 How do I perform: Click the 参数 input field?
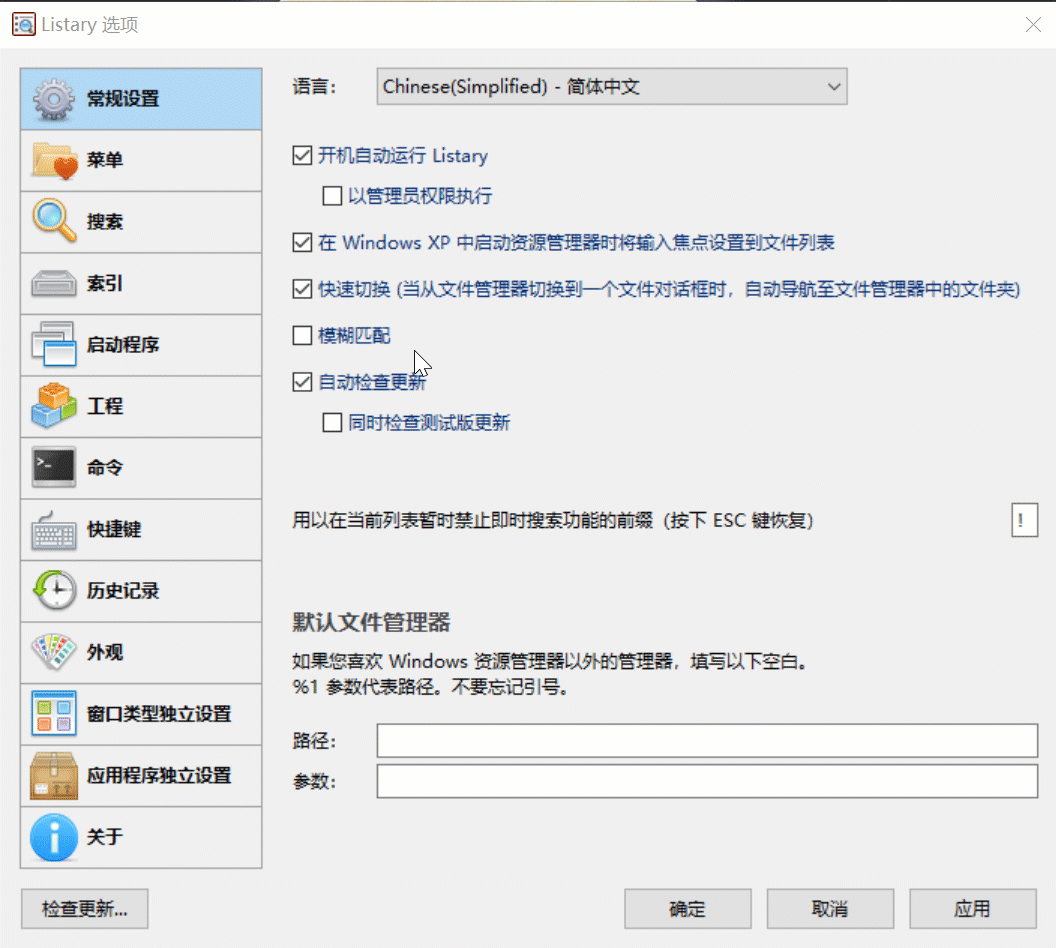click(x=707, y=781)
